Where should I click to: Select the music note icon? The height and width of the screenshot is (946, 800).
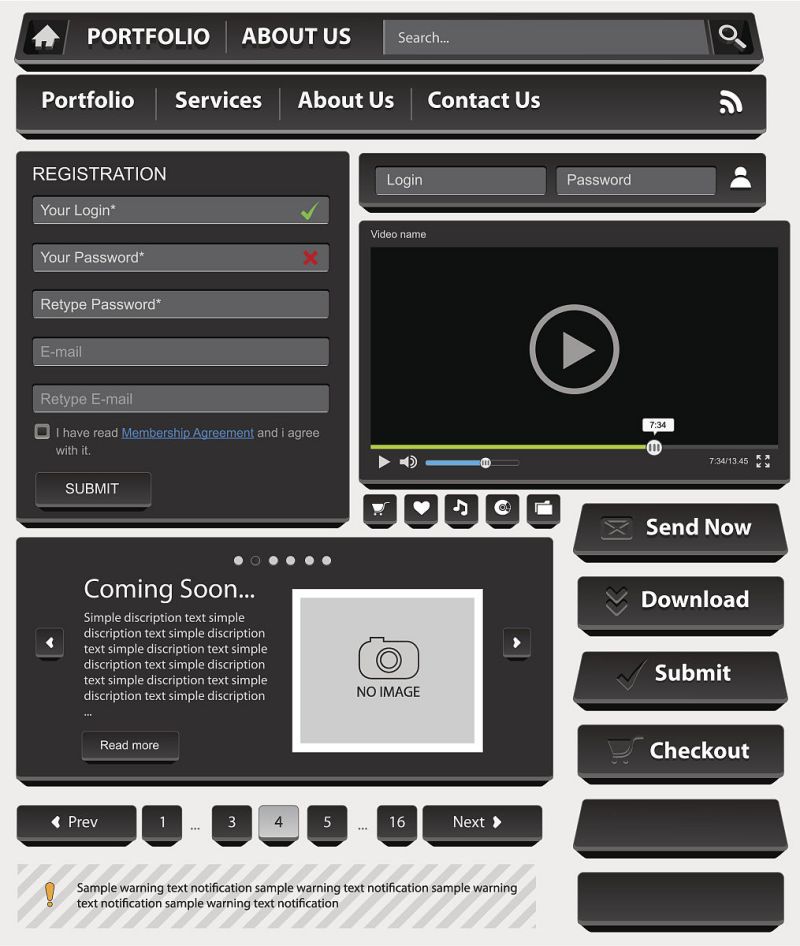pyautogui.click(x=461, y=510)
